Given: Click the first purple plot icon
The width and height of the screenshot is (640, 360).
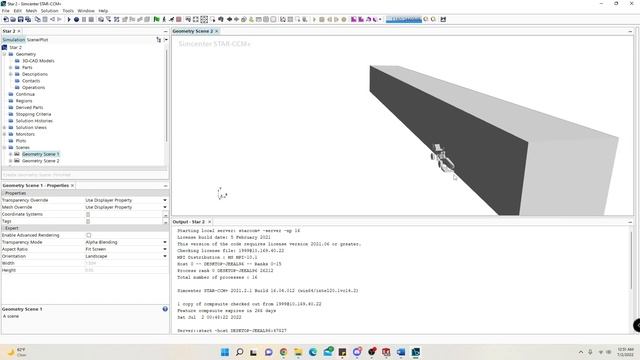Looking at the screenshot, I should pos(354,19).
